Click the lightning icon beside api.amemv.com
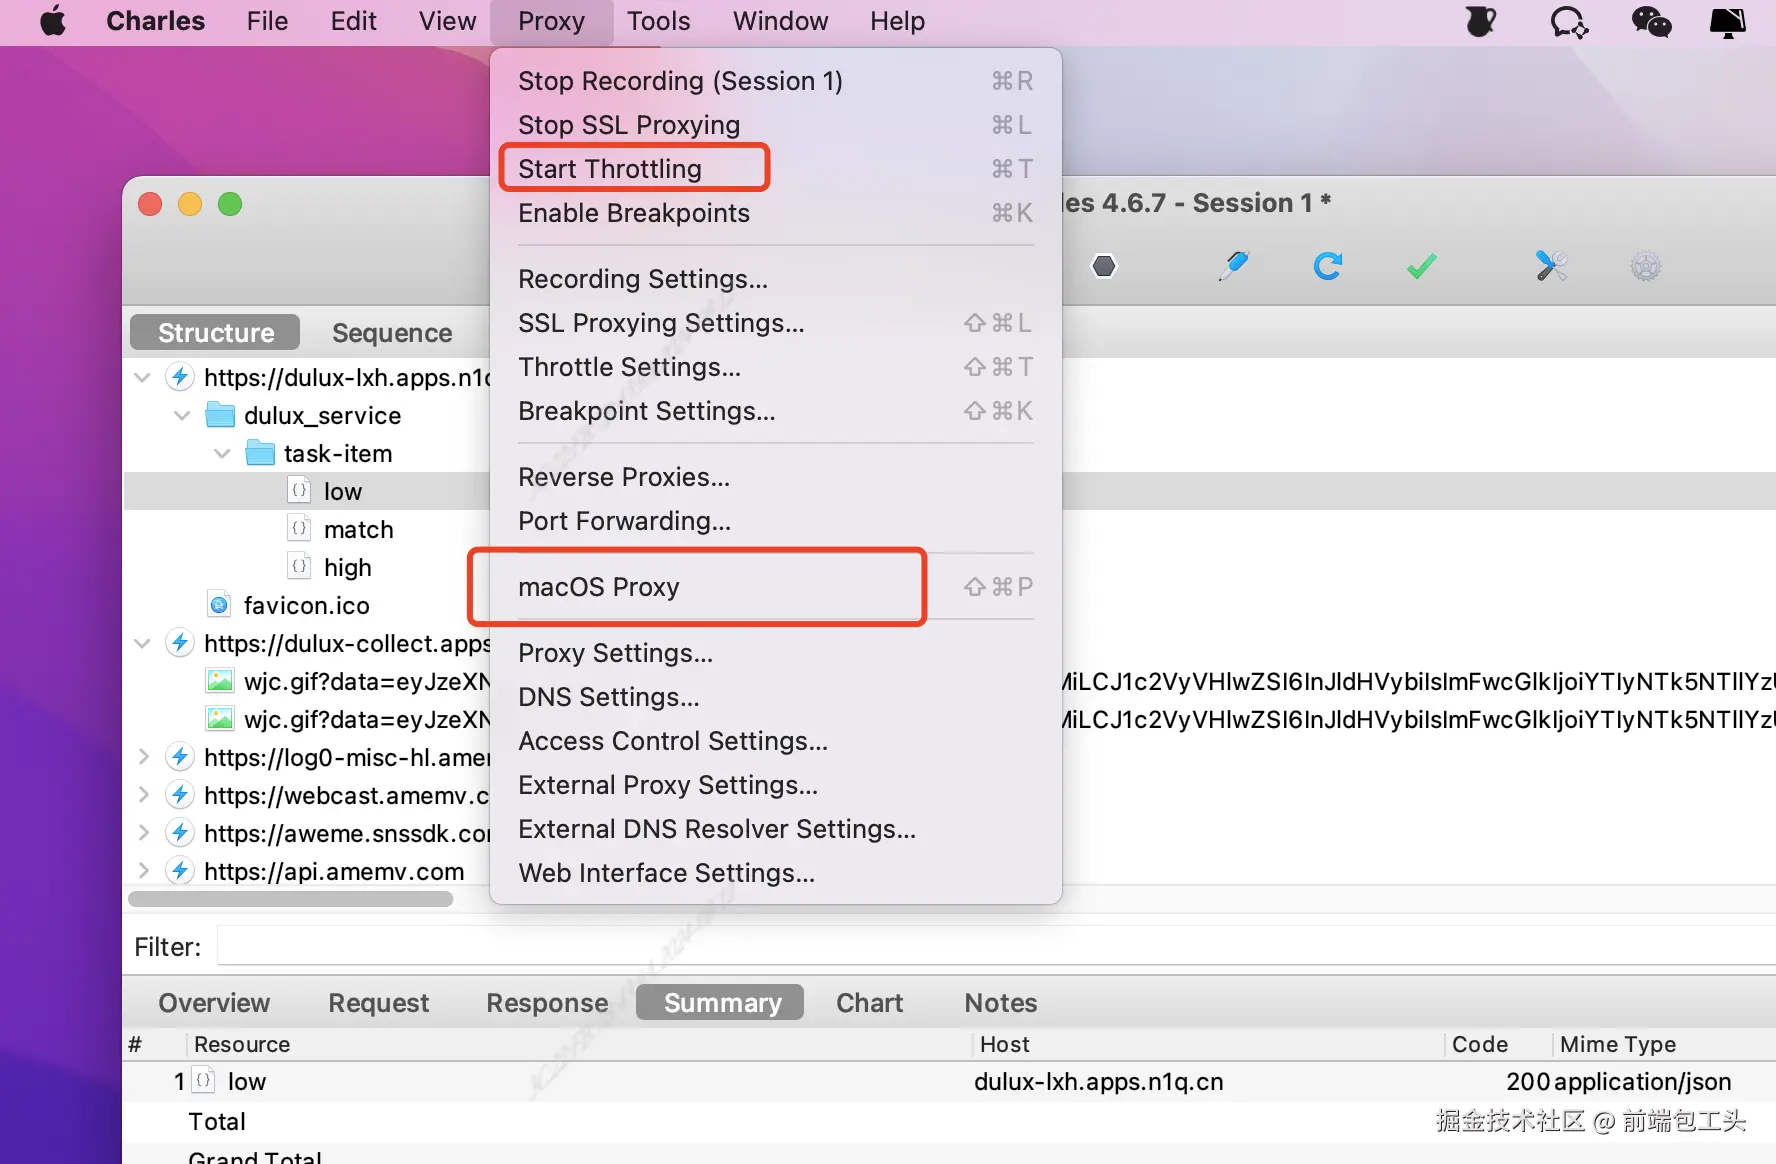The image size is (1776, 1164). click(x=180, y=871)
